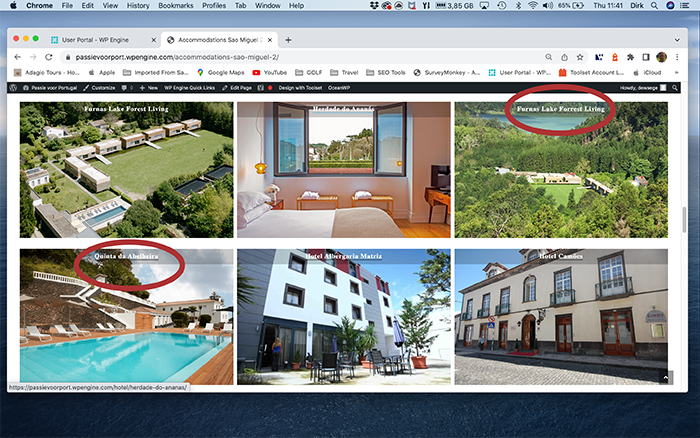Close the User Portal - WP Engine tab
This screenshot has width=700, height=438.
click(154, 40)
